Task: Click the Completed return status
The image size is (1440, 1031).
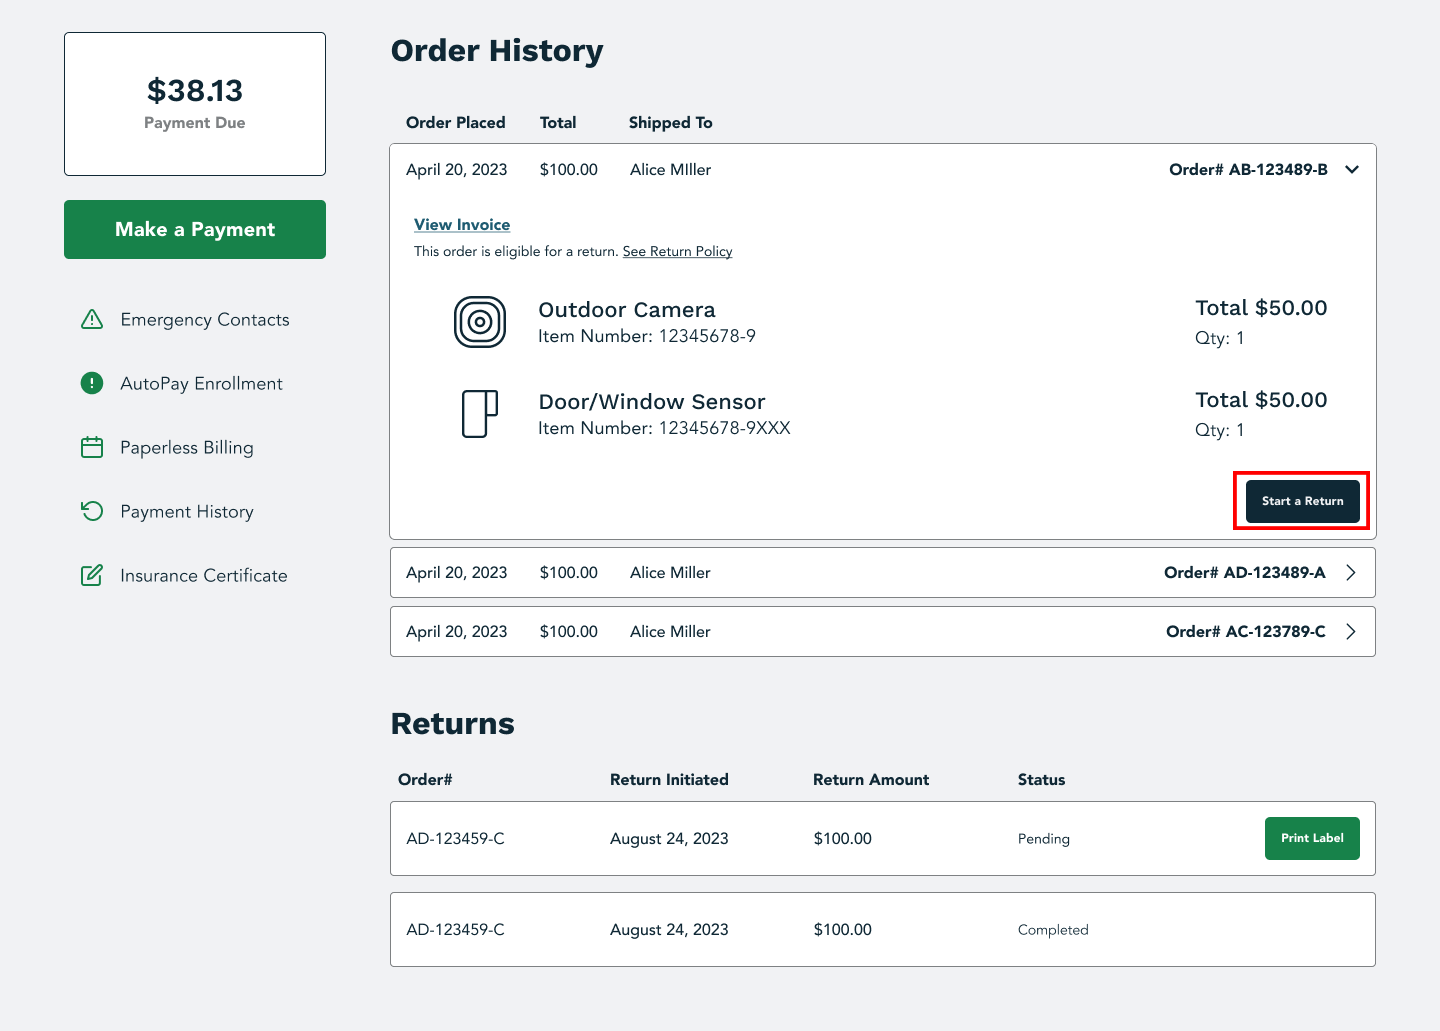Action: [x=1053, y=930]
